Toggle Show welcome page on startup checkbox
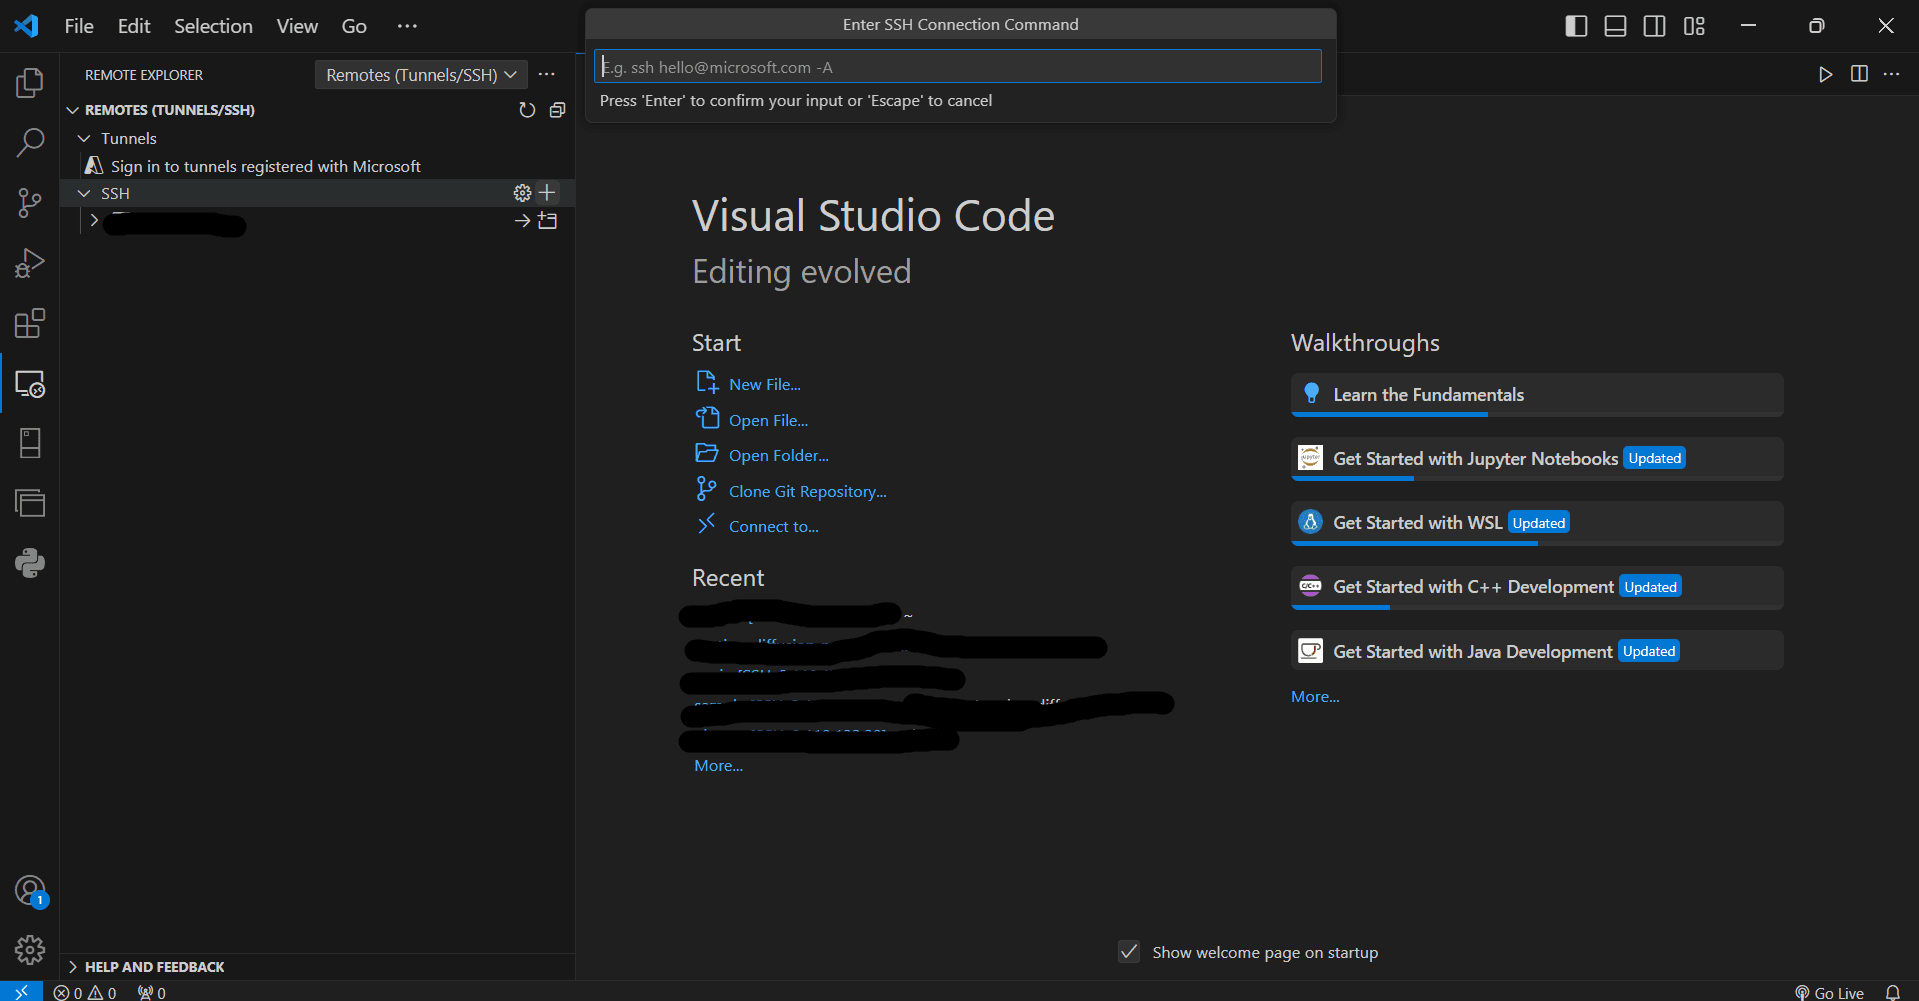The width and height of the screenshot is (1919, 1001). [1129, 952]
